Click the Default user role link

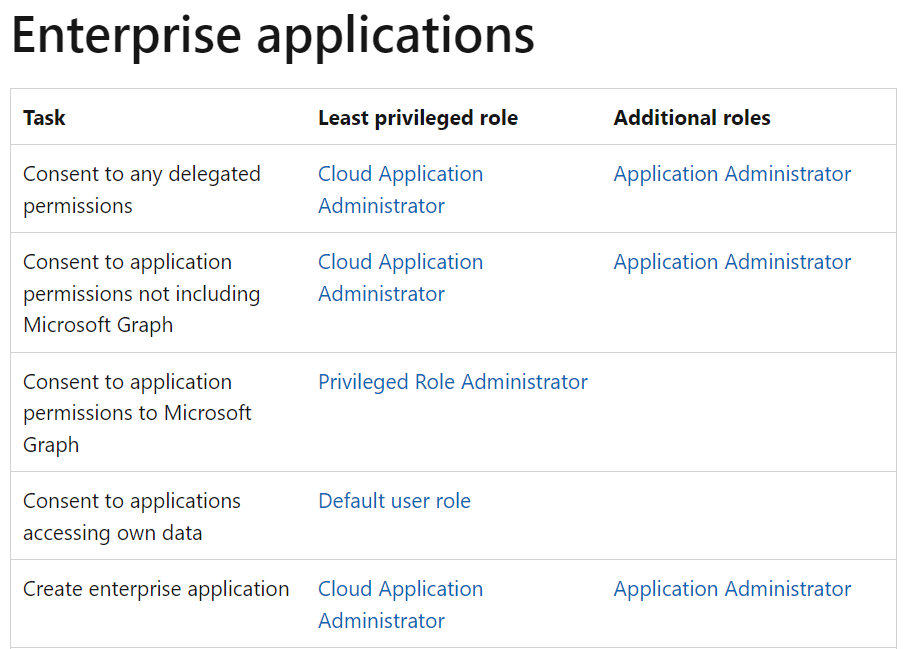394,500
